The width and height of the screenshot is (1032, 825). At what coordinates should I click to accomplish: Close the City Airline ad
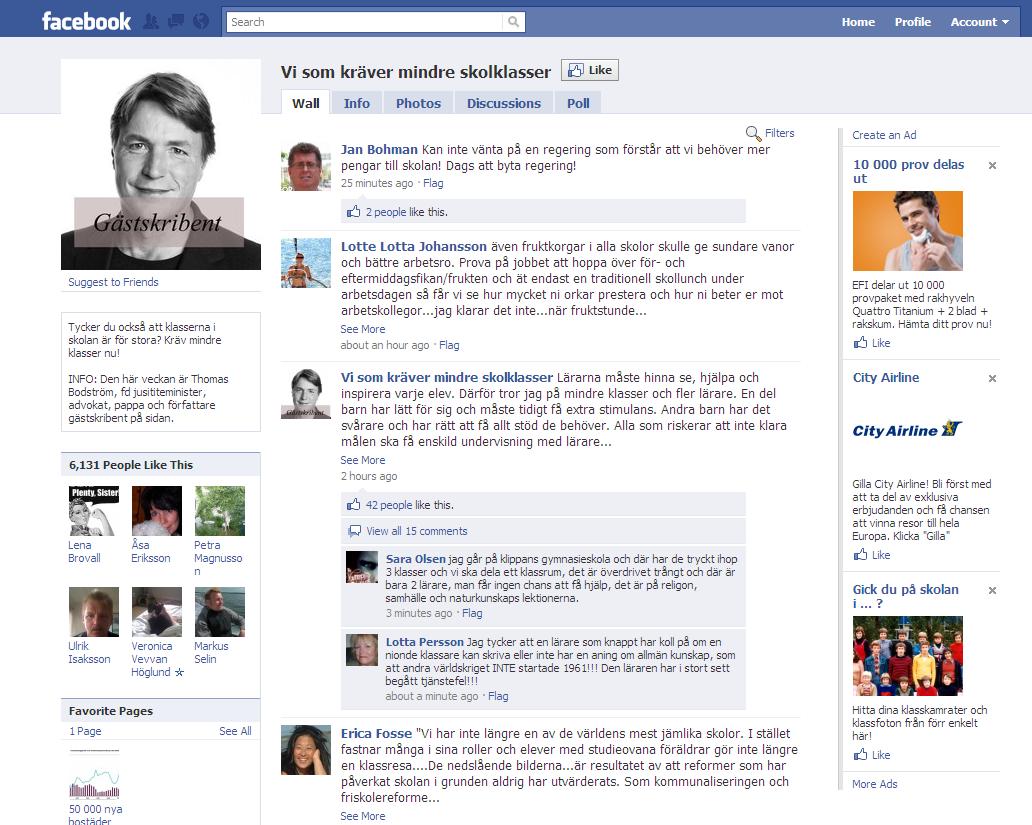point(992,379)
